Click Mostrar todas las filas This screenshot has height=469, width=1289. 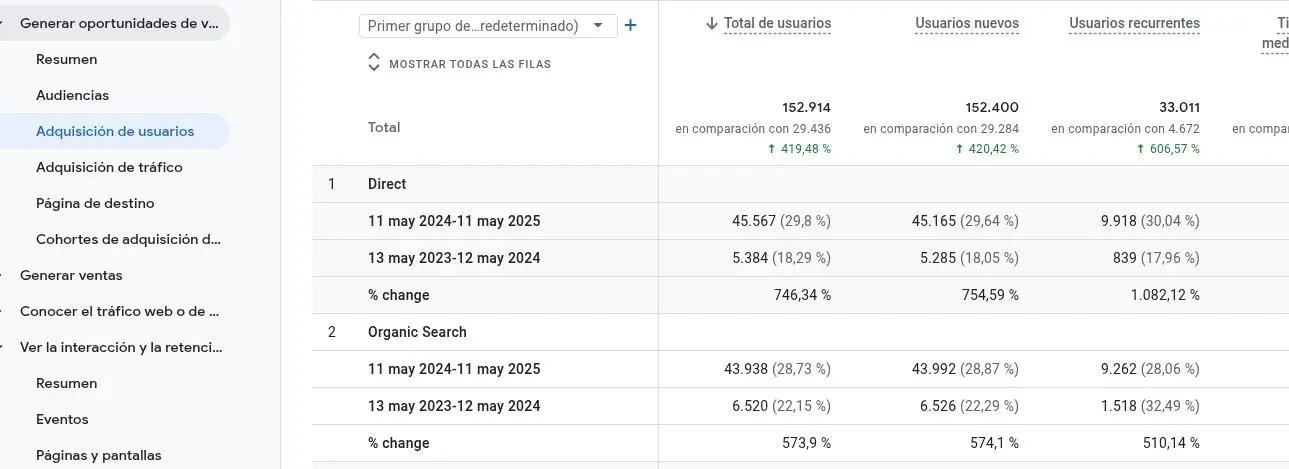pos(469,64)
